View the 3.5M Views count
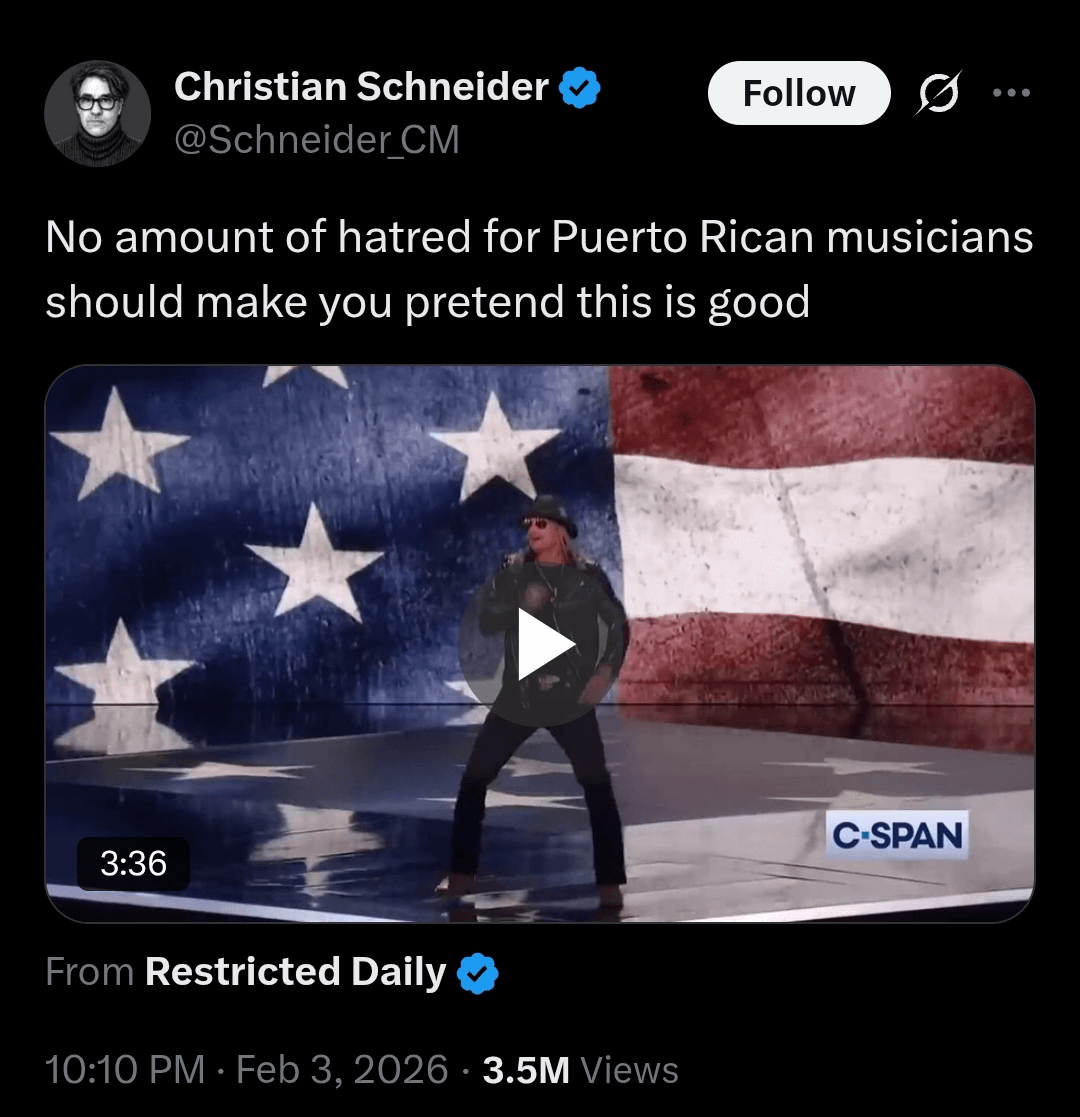 (580, 1070)
